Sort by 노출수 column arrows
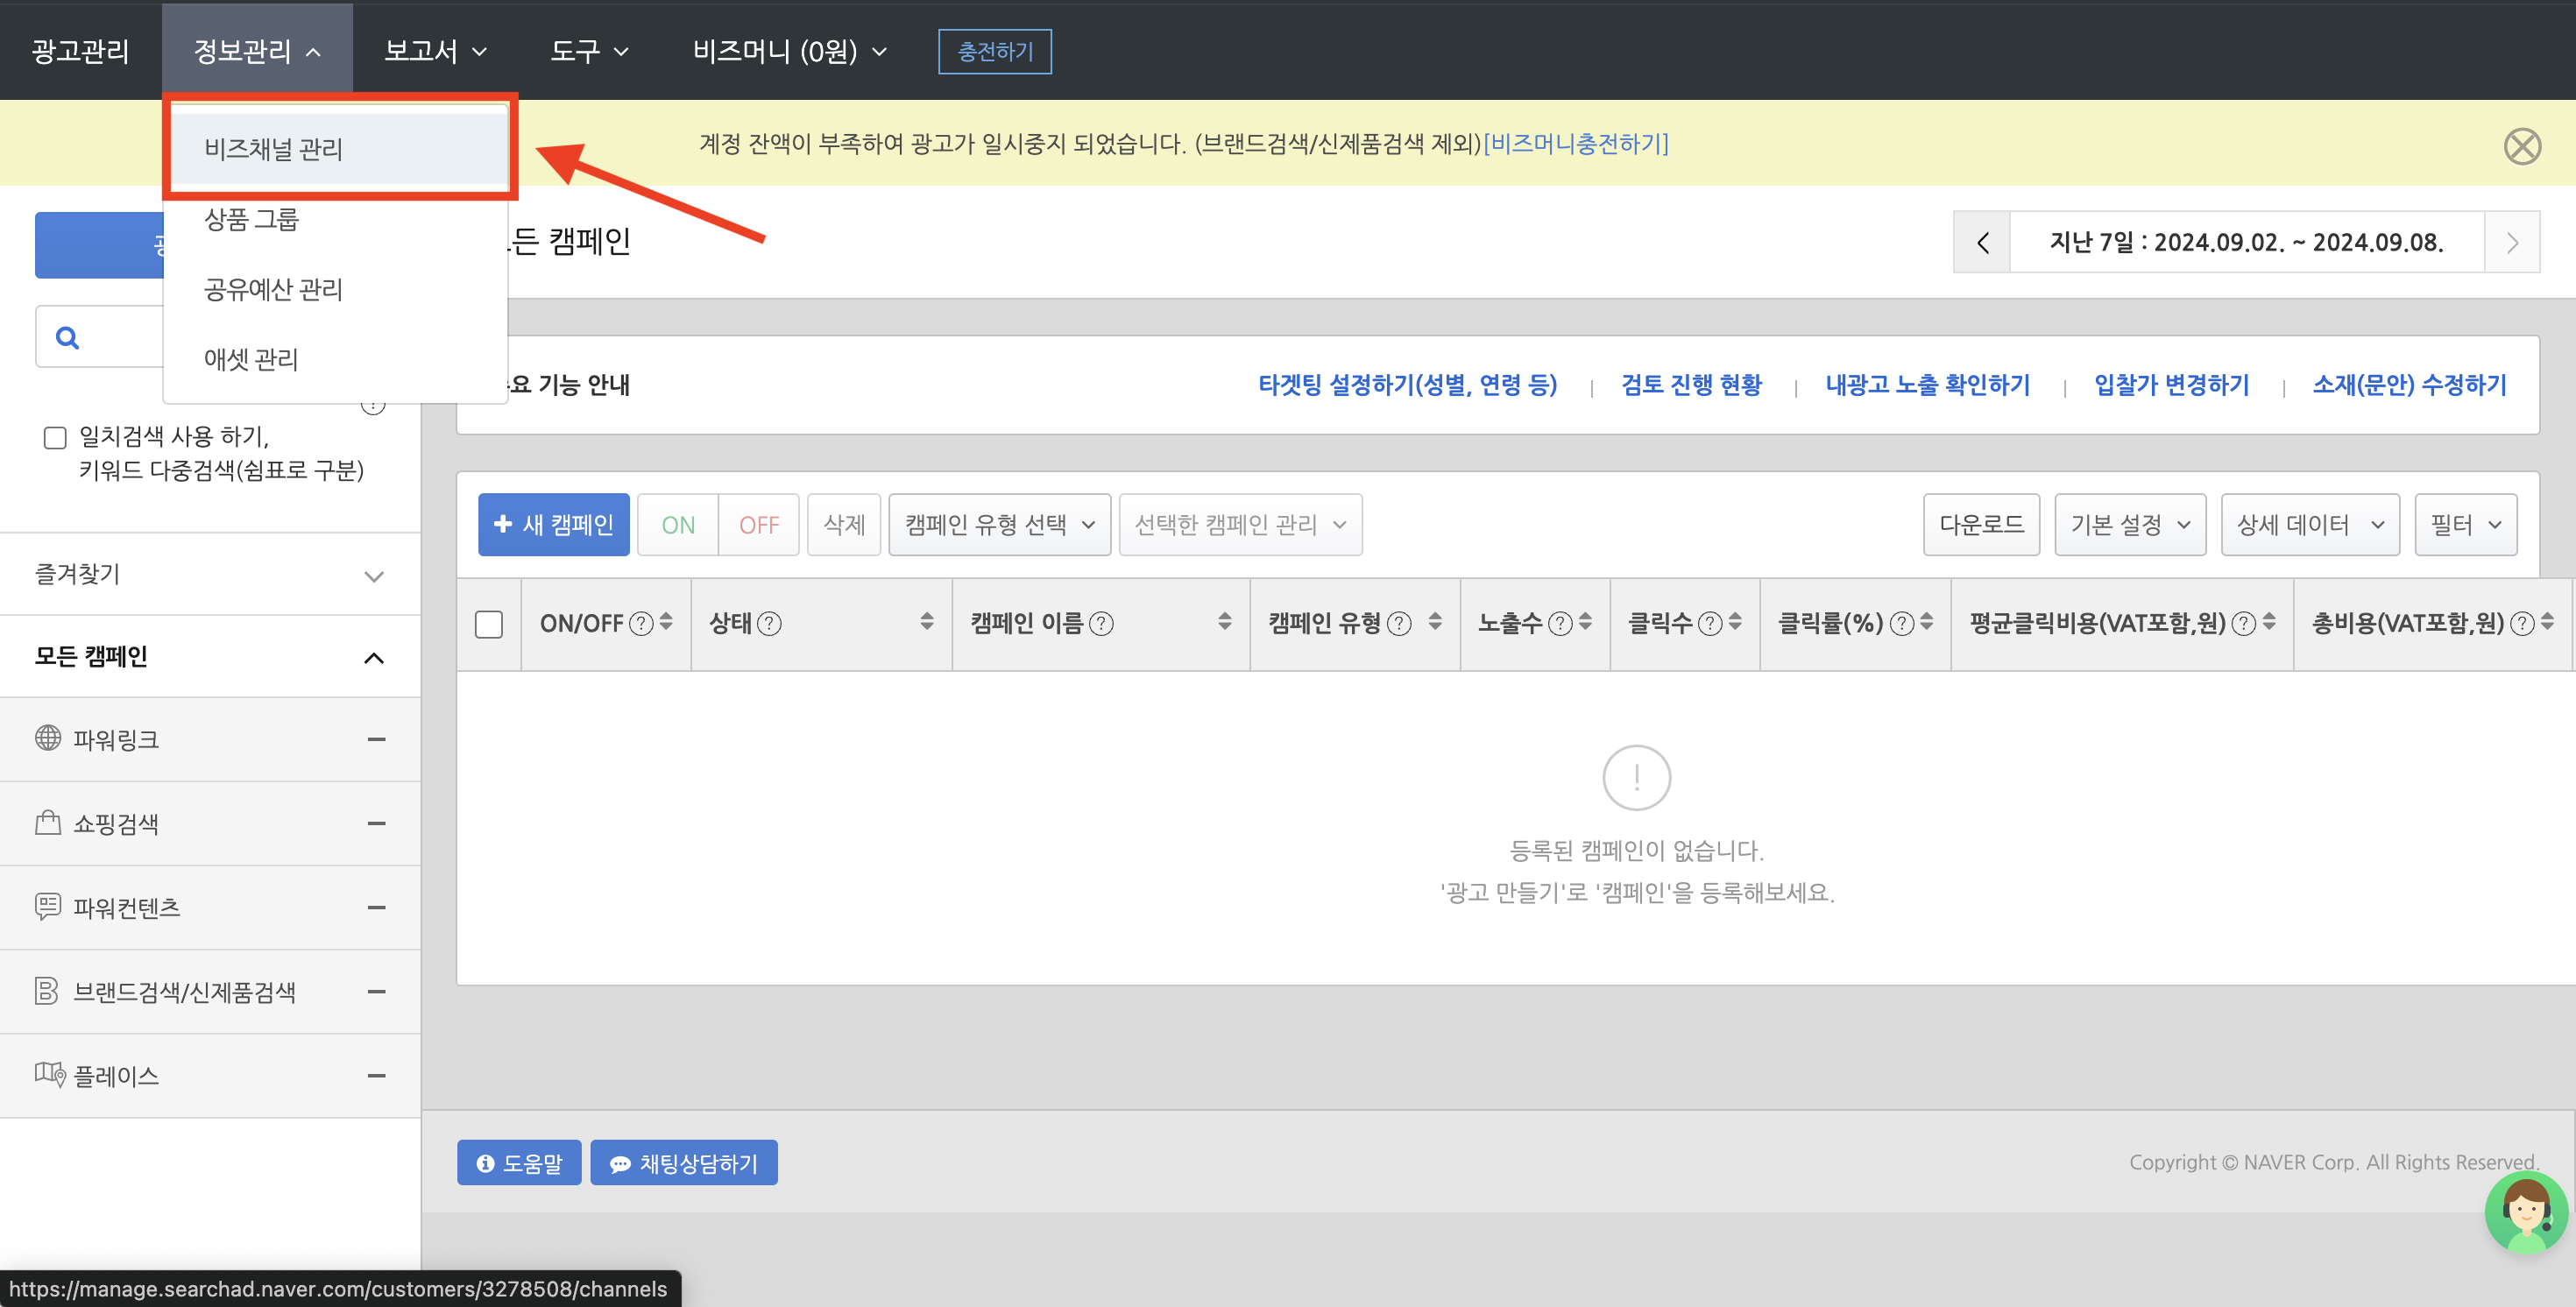This screenshot has width=2576, height=1307. click(x=1585, y=622)
